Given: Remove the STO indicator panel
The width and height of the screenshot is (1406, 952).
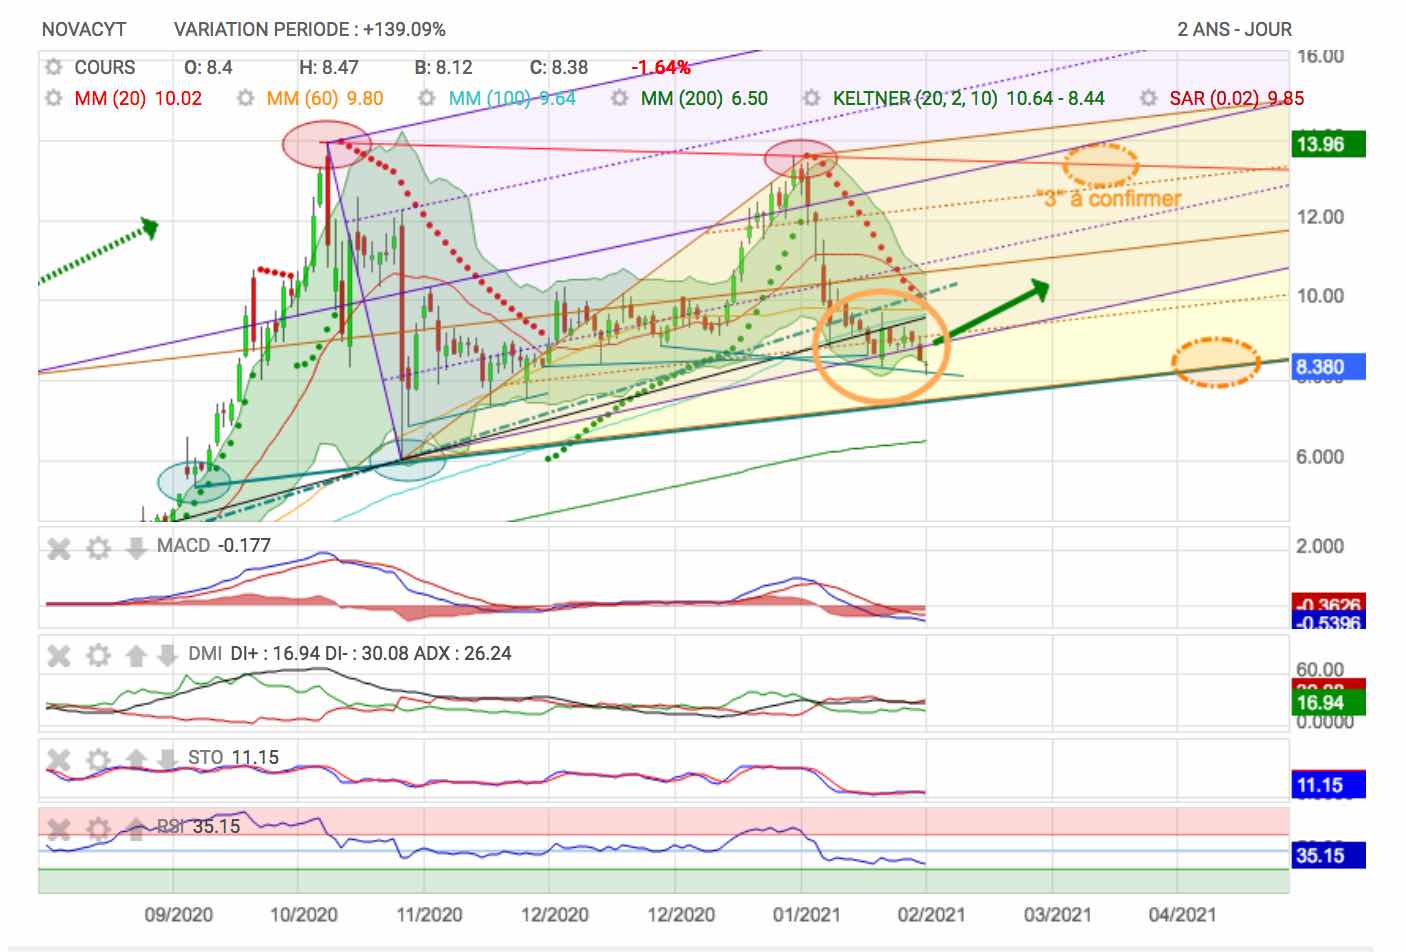Looking at the screenshot, I should (x=60, y=760).
